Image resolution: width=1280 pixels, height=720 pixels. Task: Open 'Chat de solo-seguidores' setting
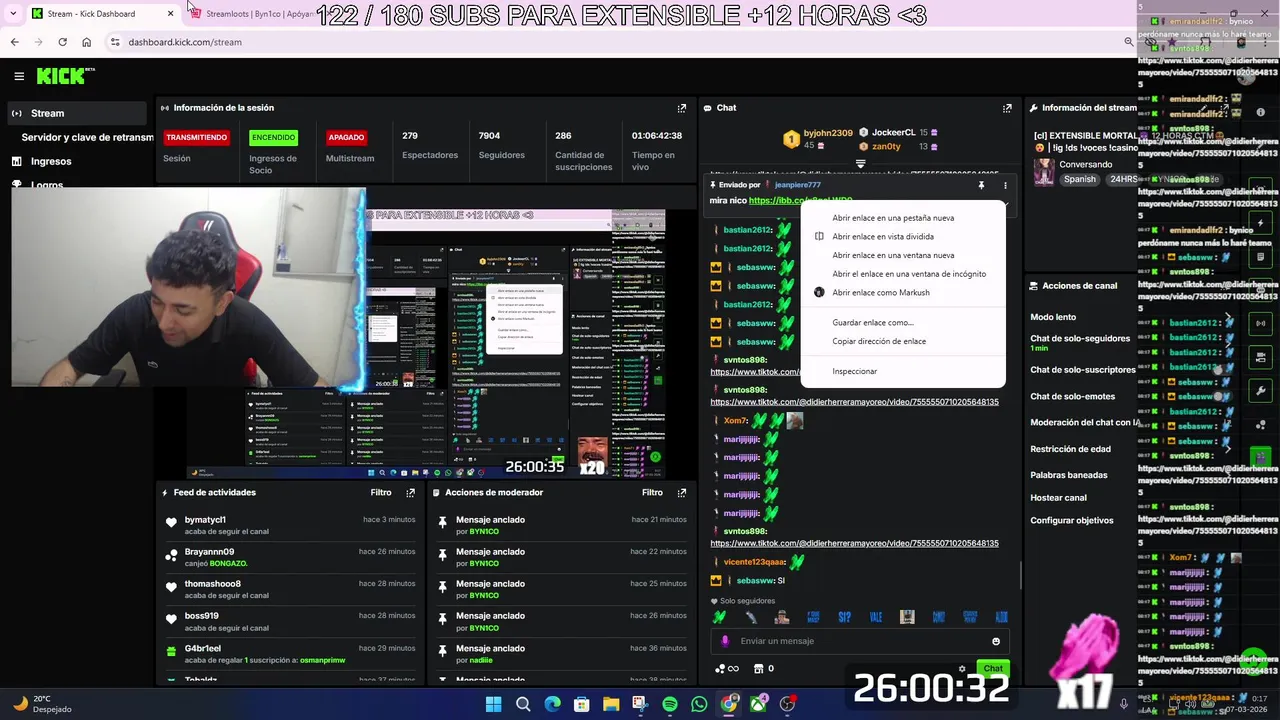tap(1080, 339)
